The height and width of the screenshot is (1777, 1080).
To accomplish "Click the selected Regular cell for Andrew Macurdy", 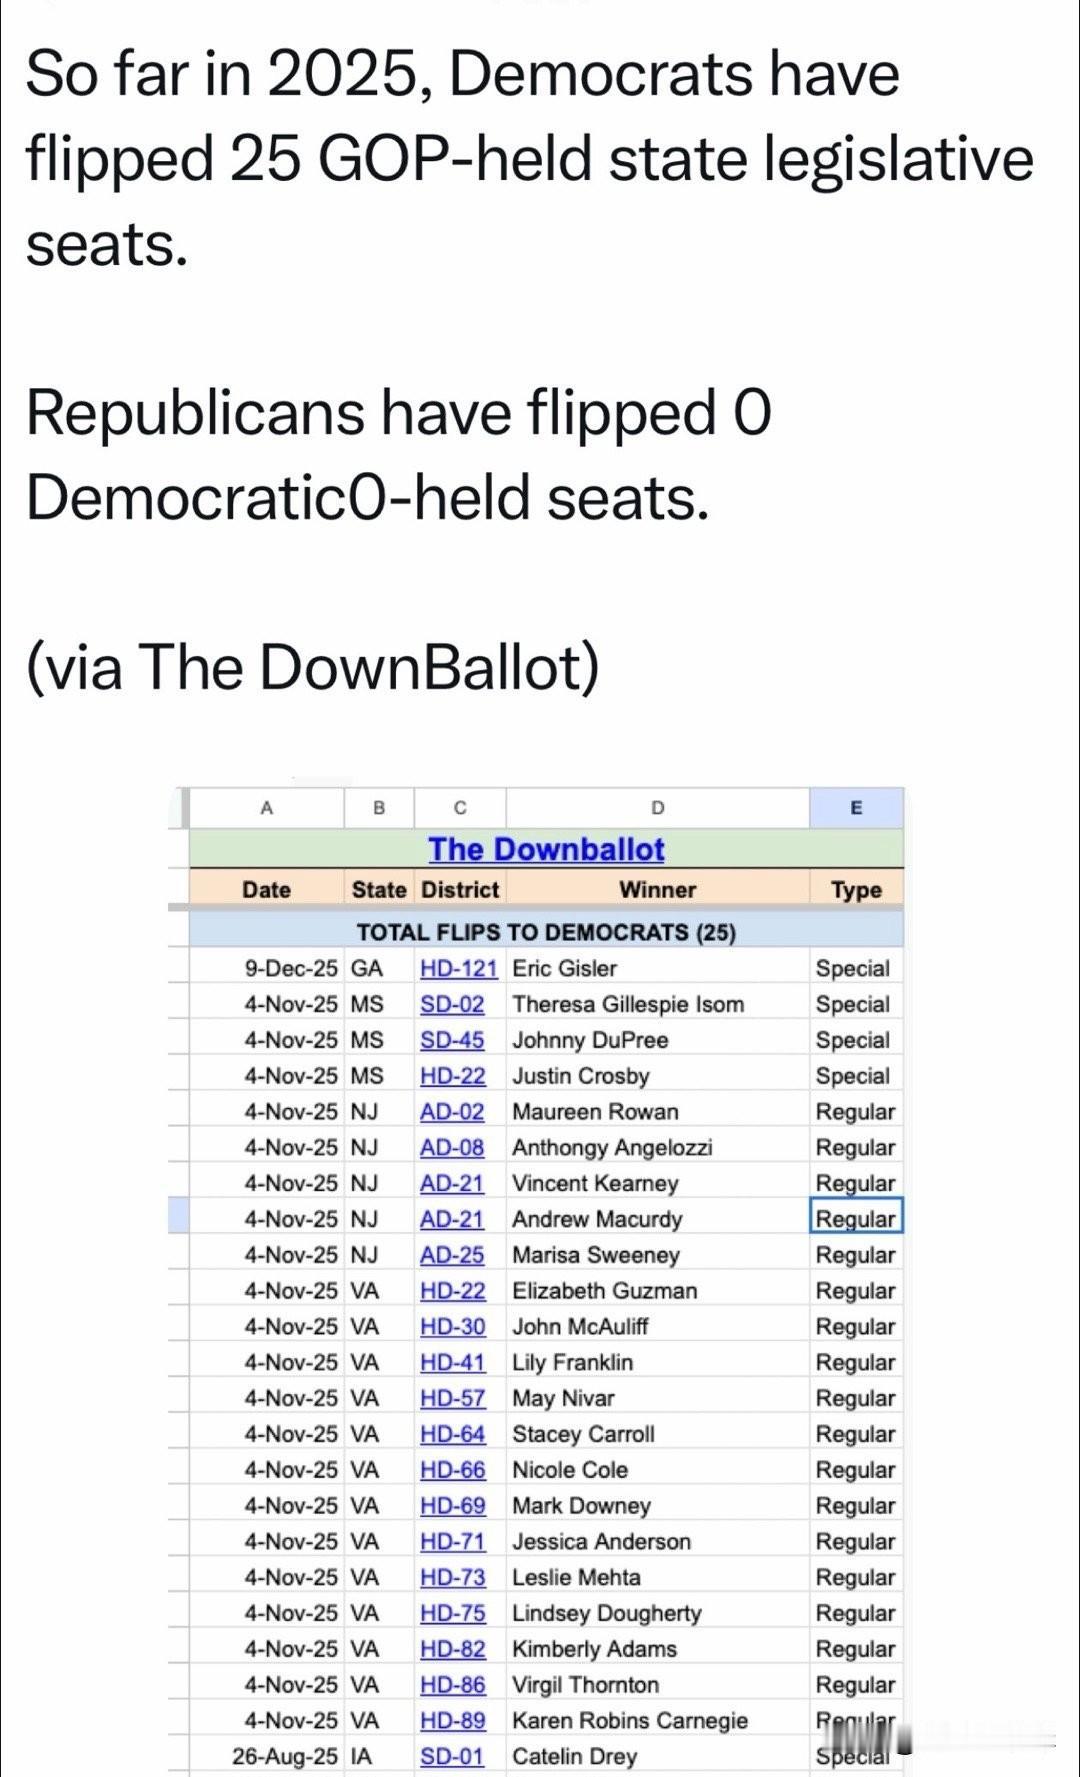I will tap(856, 1219).
